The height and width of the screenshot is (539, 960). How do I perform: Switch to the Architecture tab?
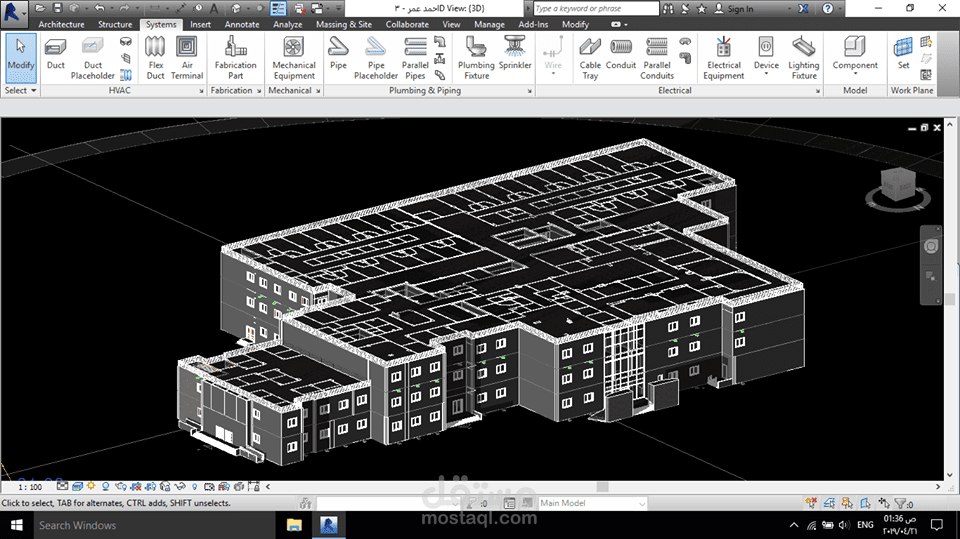(x=61, y=24)
